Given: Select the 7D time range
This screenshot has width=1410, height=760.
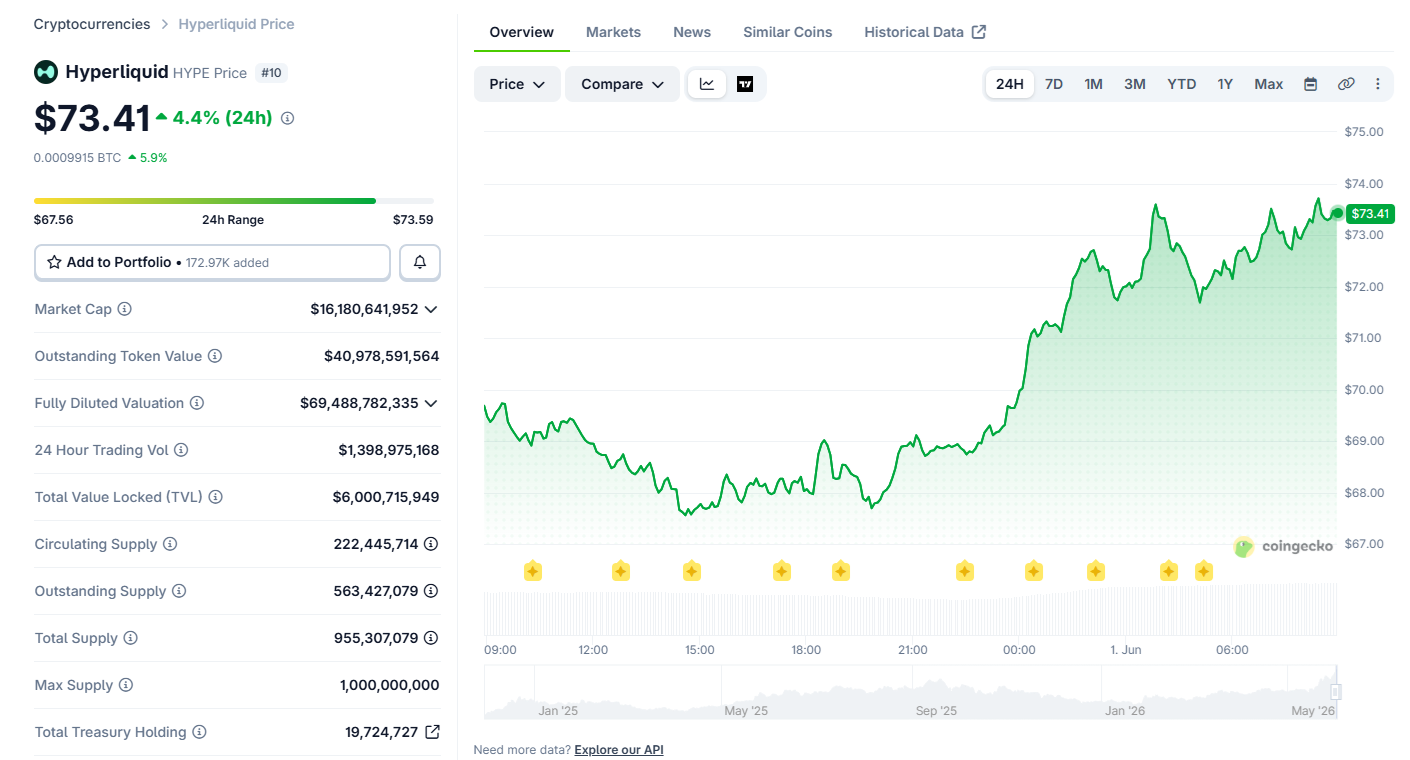Looking at the screenshot, I should click(1054, 84).
